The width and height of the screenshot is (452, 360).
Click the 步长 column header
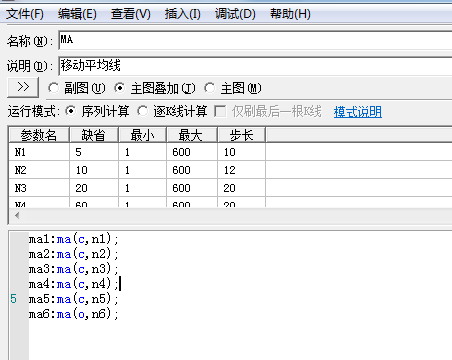(241, 135)
